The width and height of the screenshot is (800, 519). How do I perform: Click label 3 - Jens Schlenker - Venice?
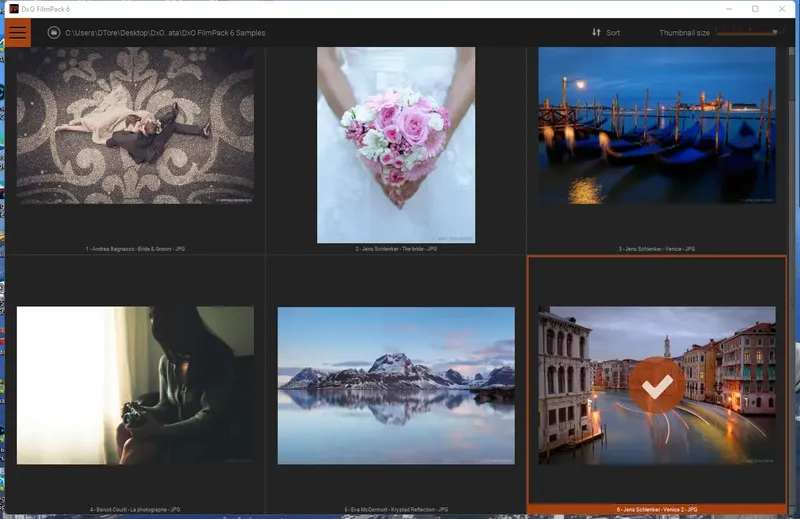pos(657,249)
